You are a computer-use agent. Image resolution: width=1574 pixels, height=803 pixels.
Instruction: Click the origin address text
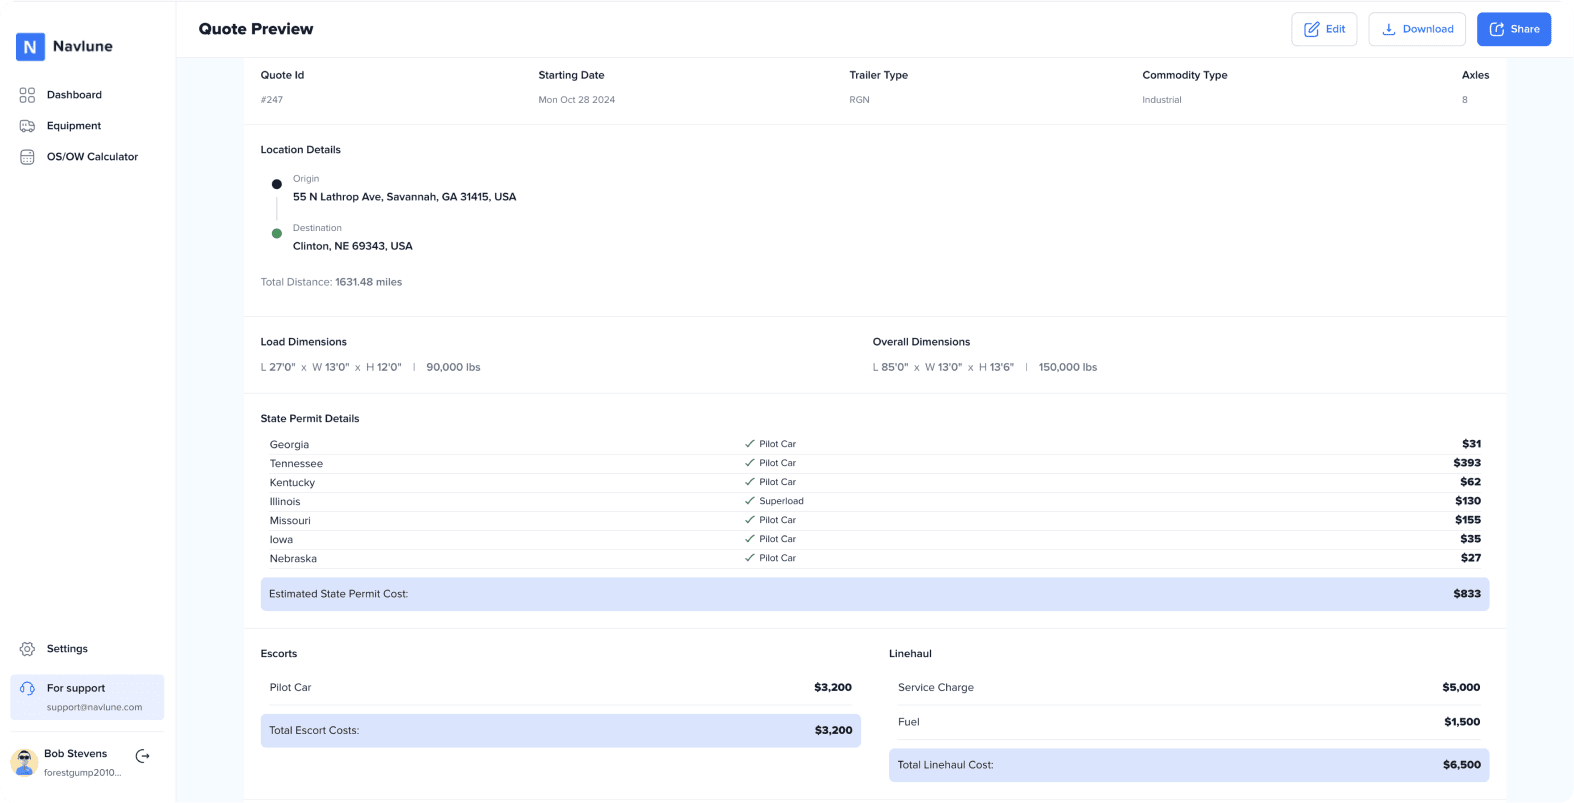point(405,197)
